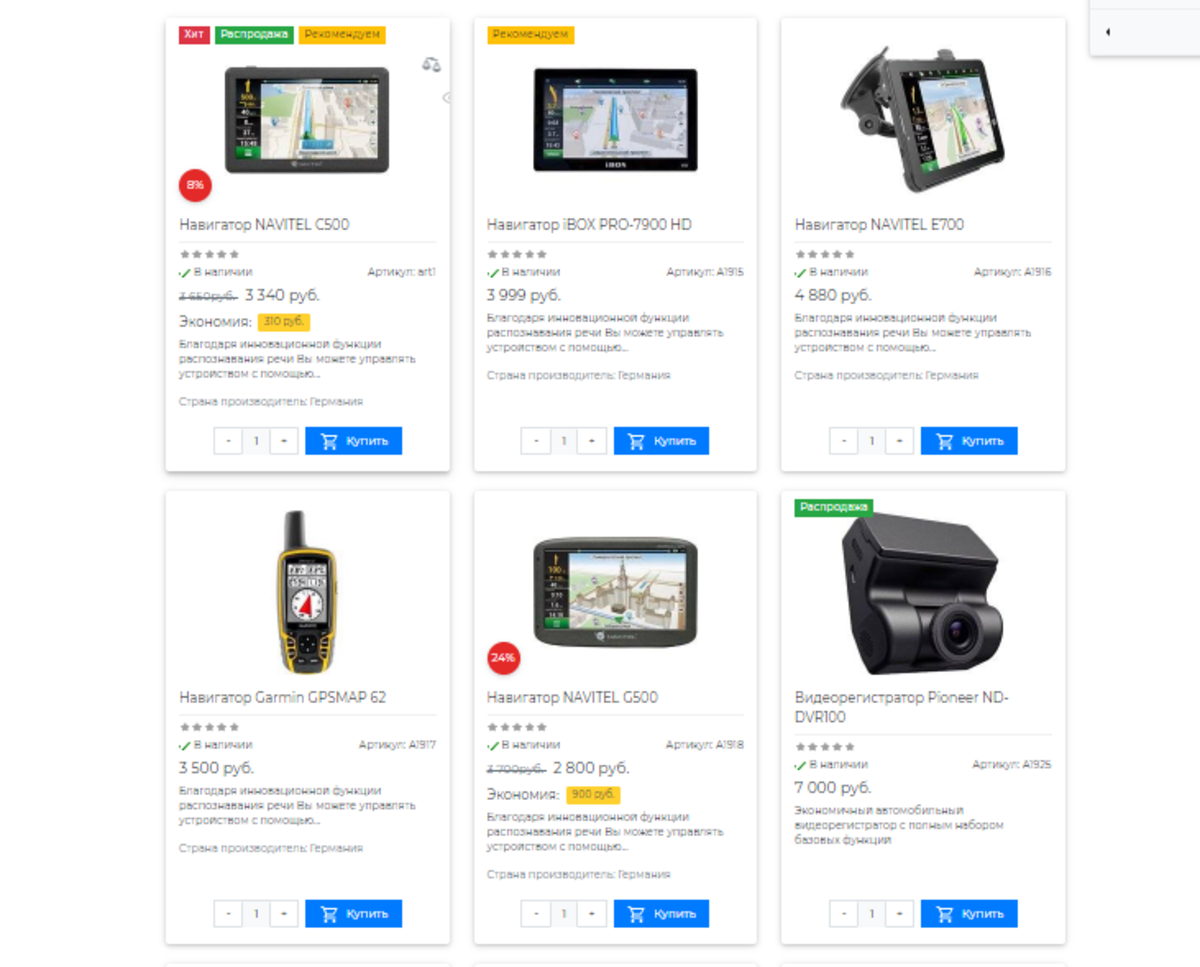
Task: Rate iBOX PRO-7900 HD with star rating
Action: (517, 254)
